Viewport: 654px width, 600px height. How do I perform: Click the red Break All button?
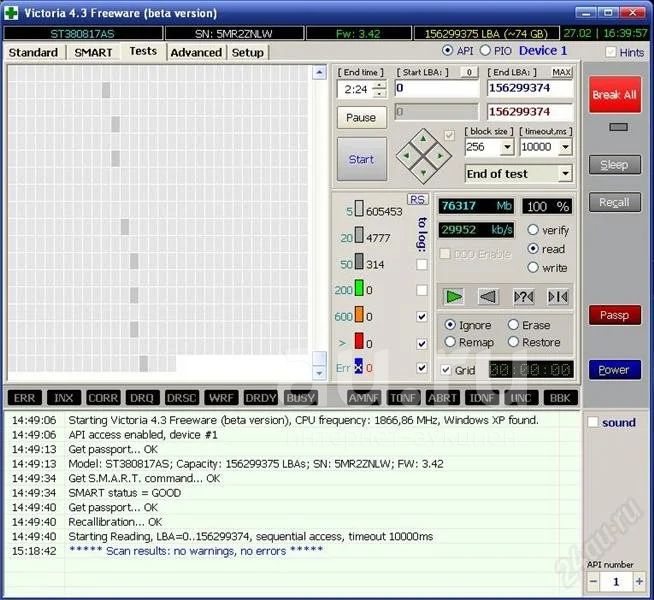615,95
